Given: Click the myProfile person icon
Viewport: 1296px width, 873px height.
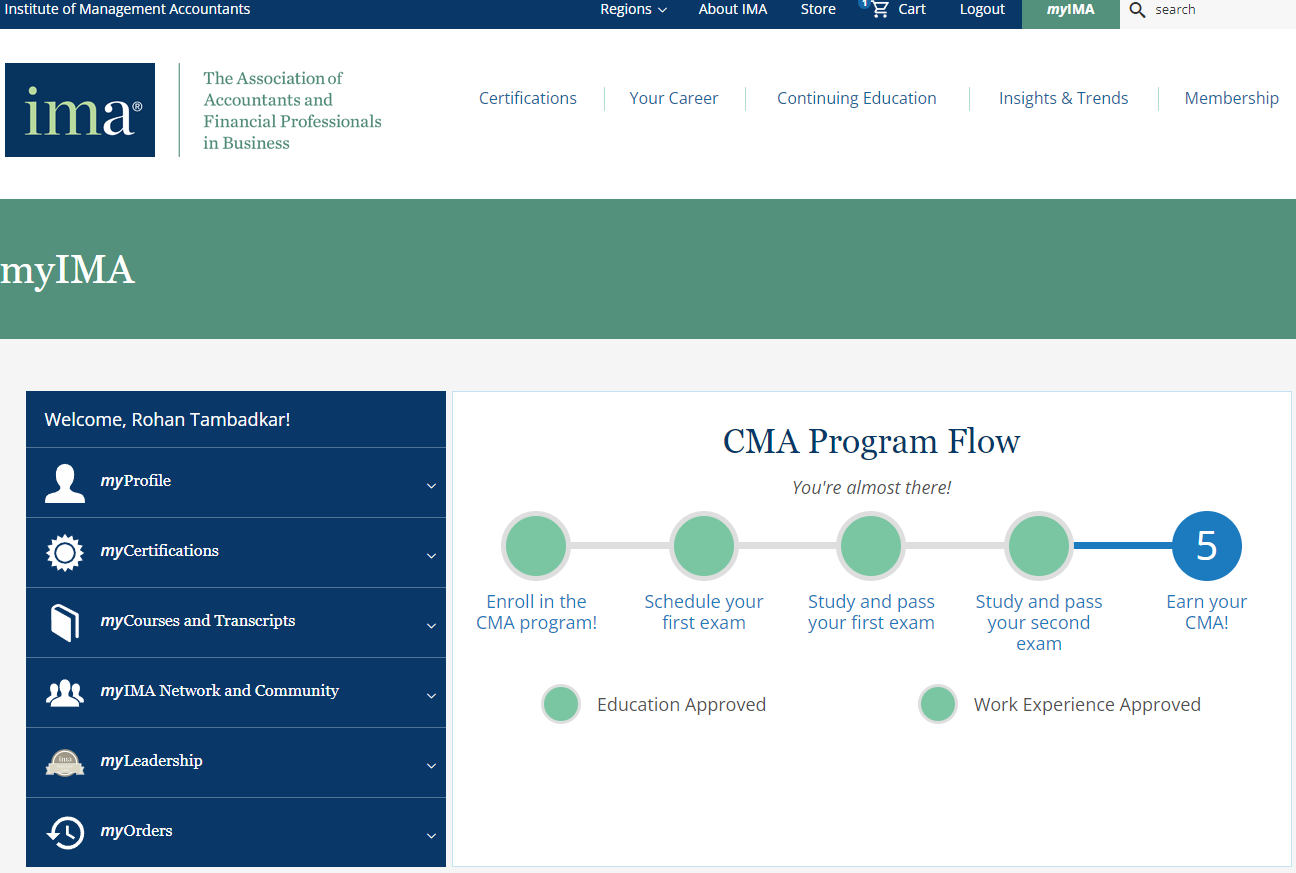Looking at the screenshot, I should pos(65,483).
